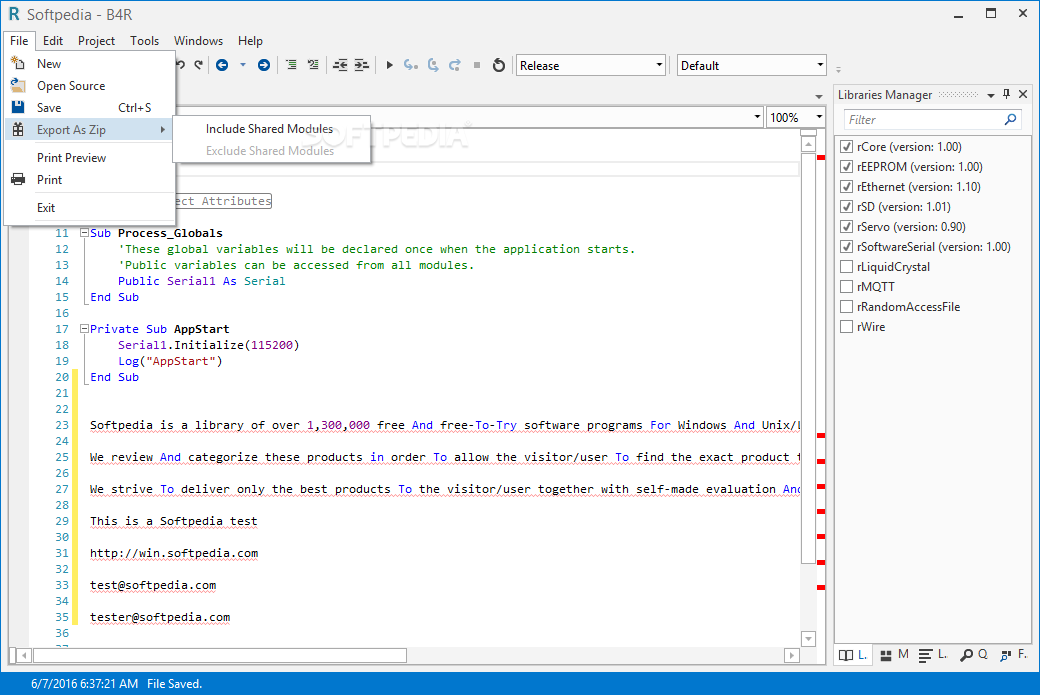Screen dimensions: 1040x695
Task: Click the Decrease indent icon
Action: click(340, 65)
